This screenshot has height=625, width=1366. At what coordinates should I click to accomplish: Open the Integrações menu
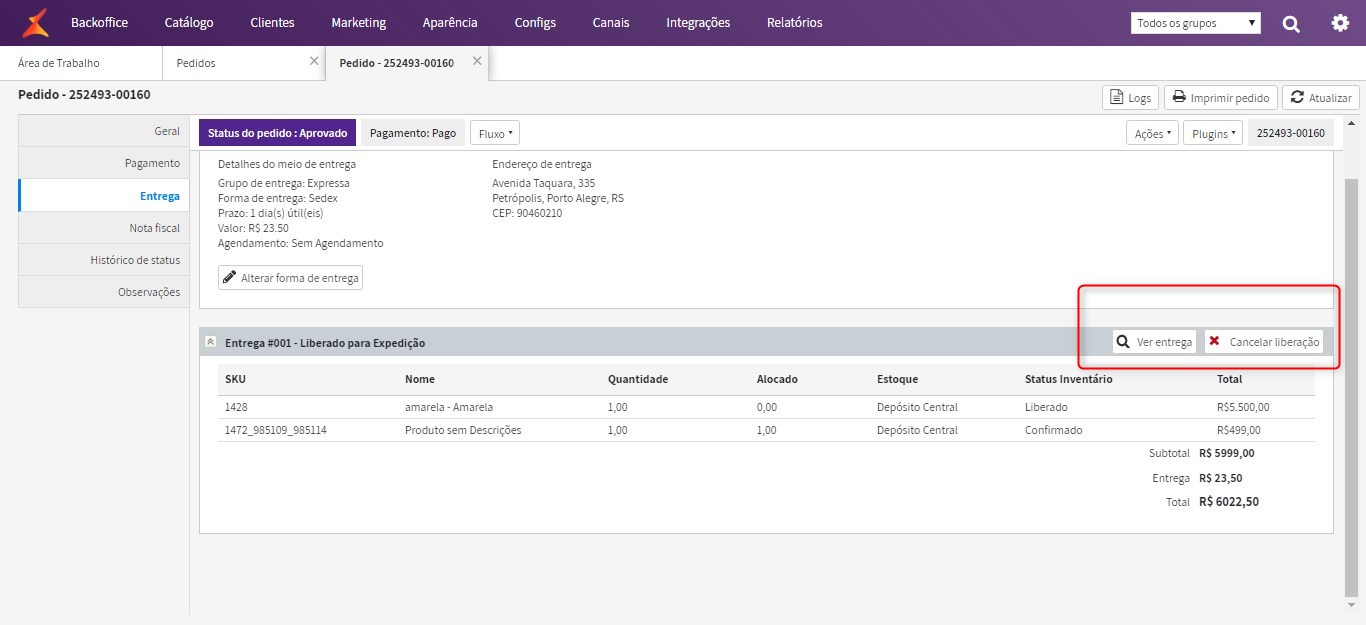pyautogui.click(x=698, y=22)
